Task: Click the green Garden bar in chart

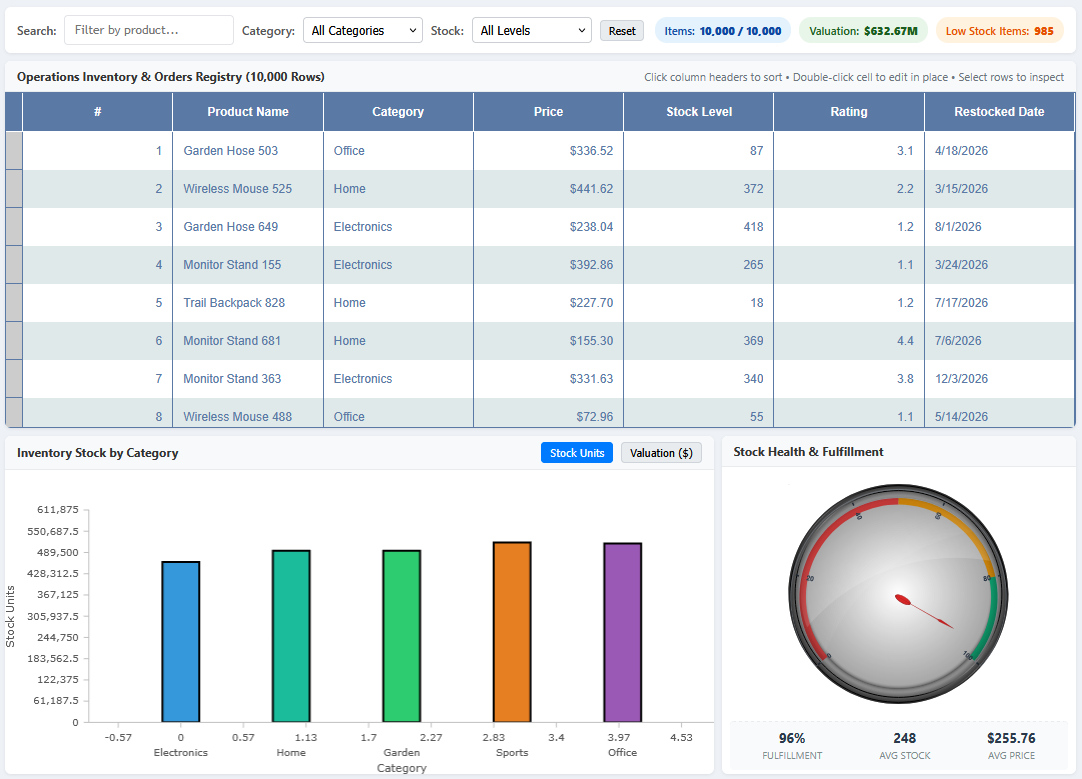Action: coord(402,636)
